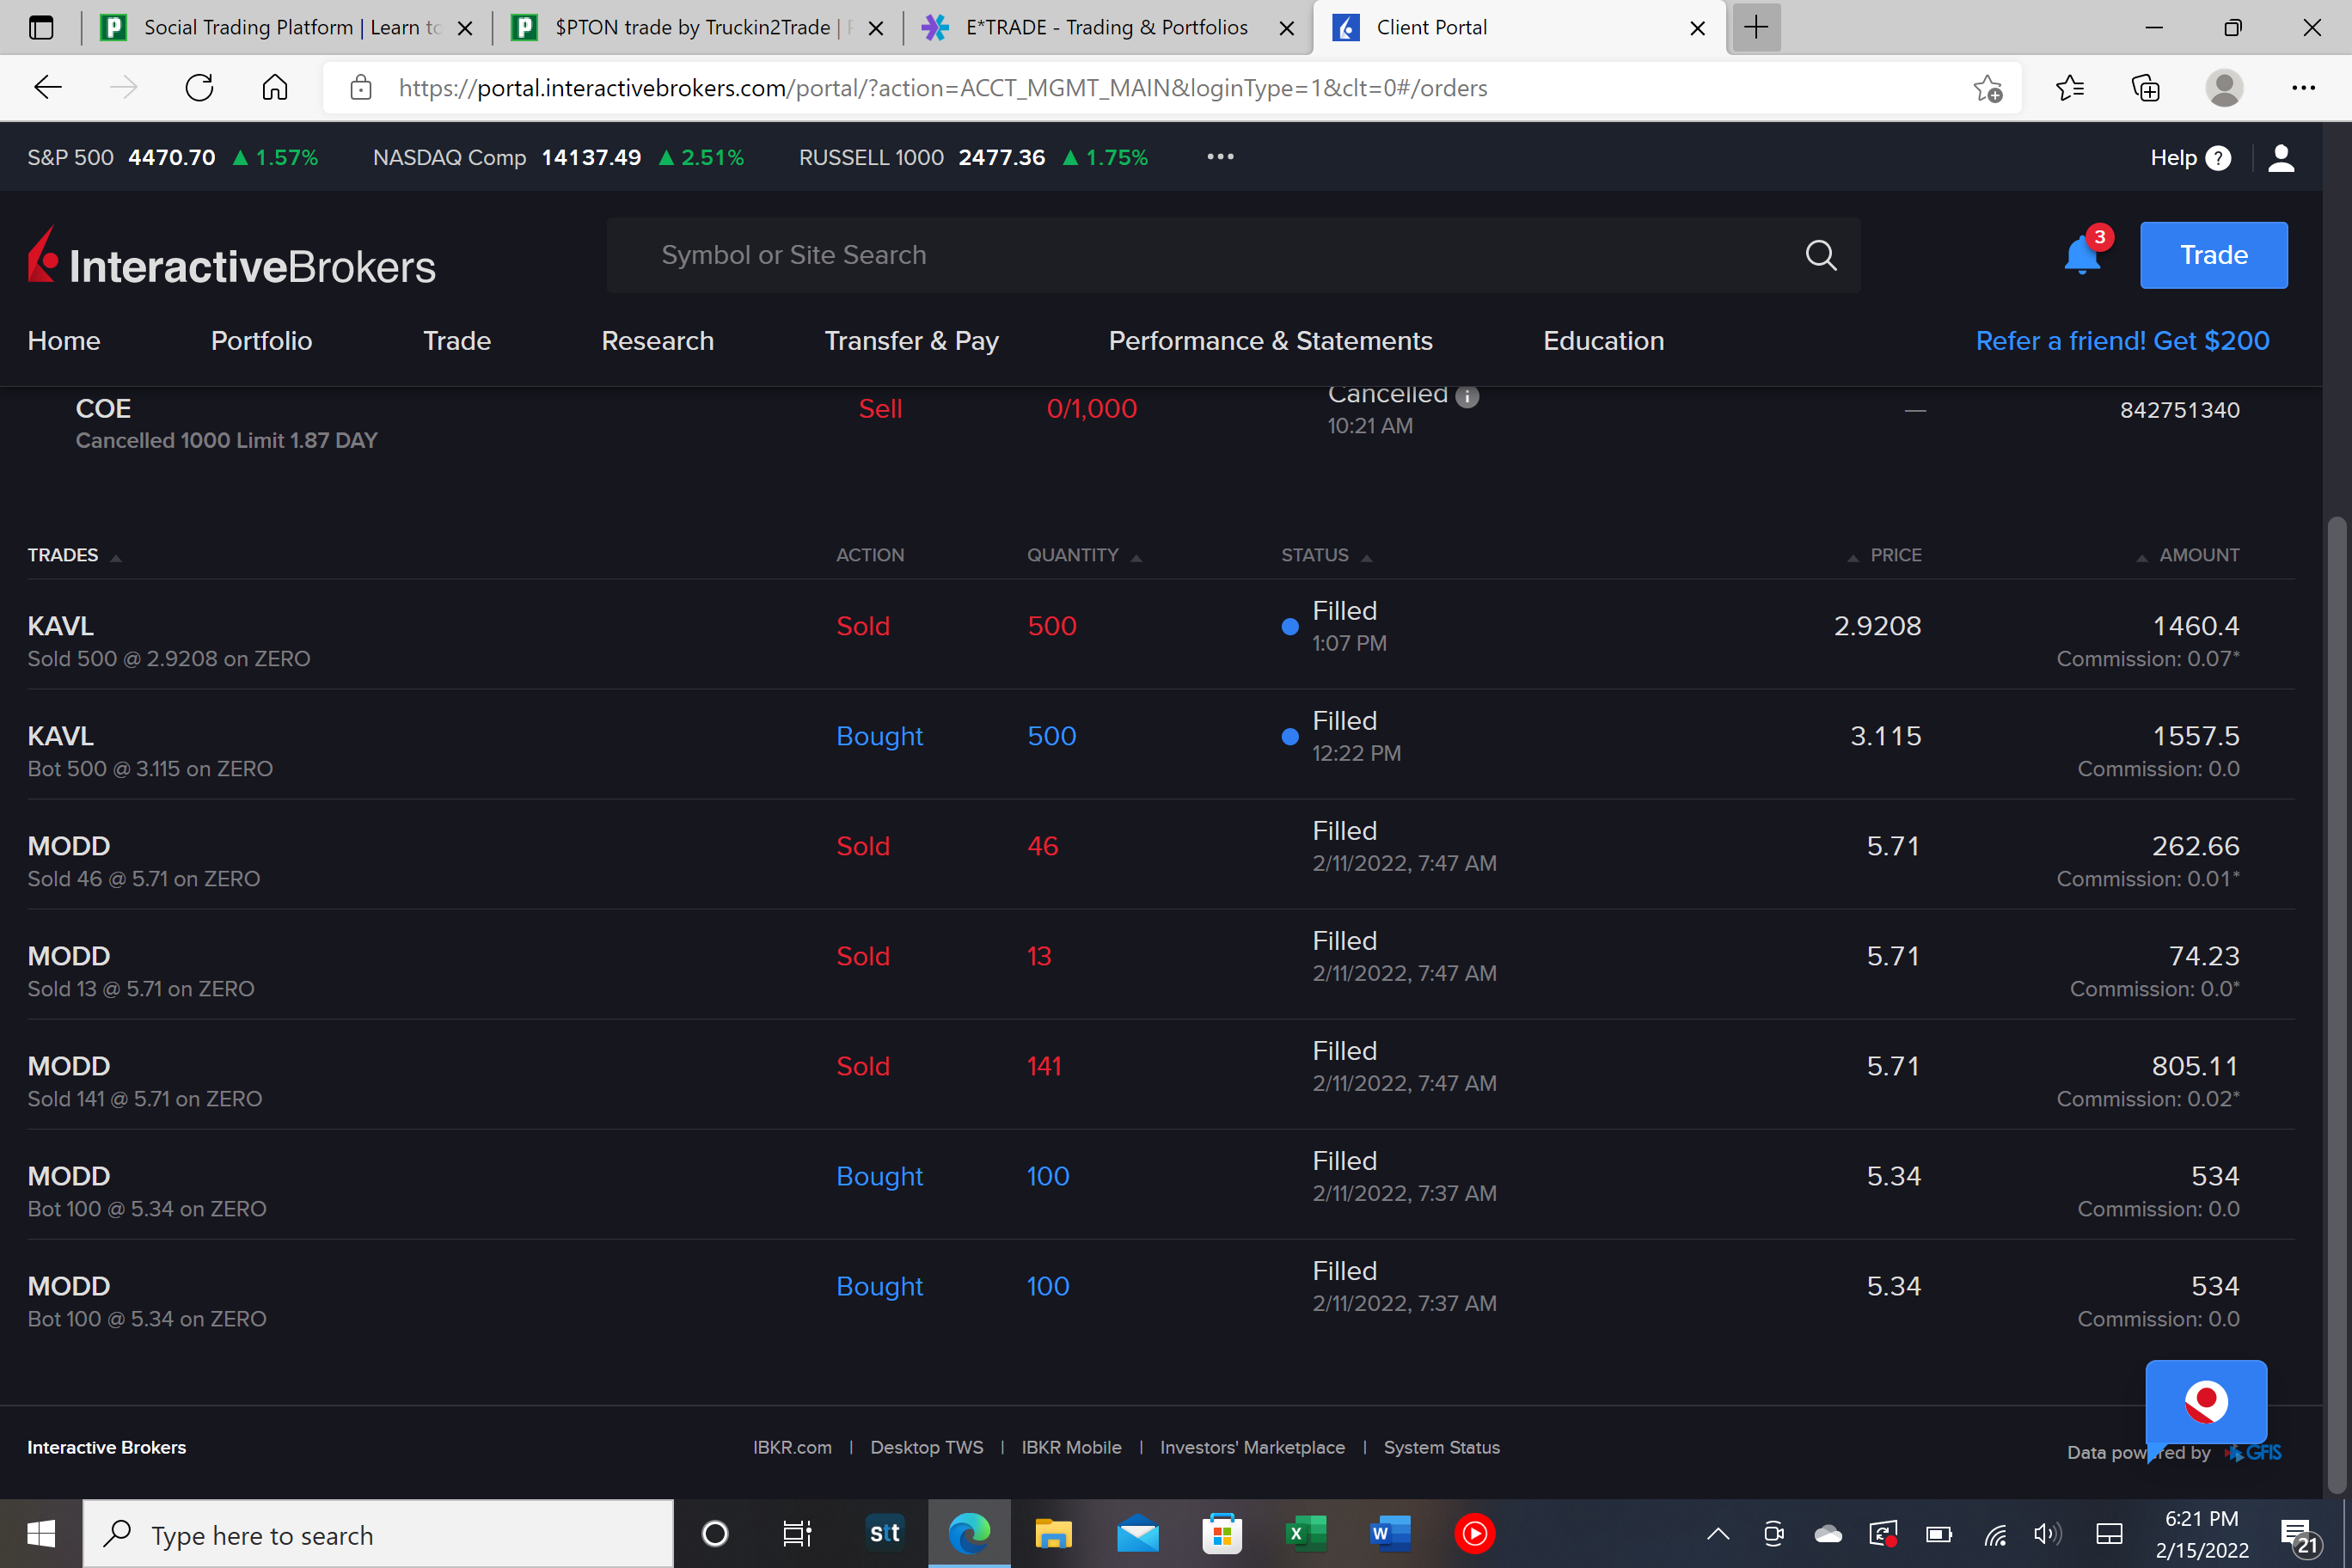Sort trades by Status column

coord(1315,555)
